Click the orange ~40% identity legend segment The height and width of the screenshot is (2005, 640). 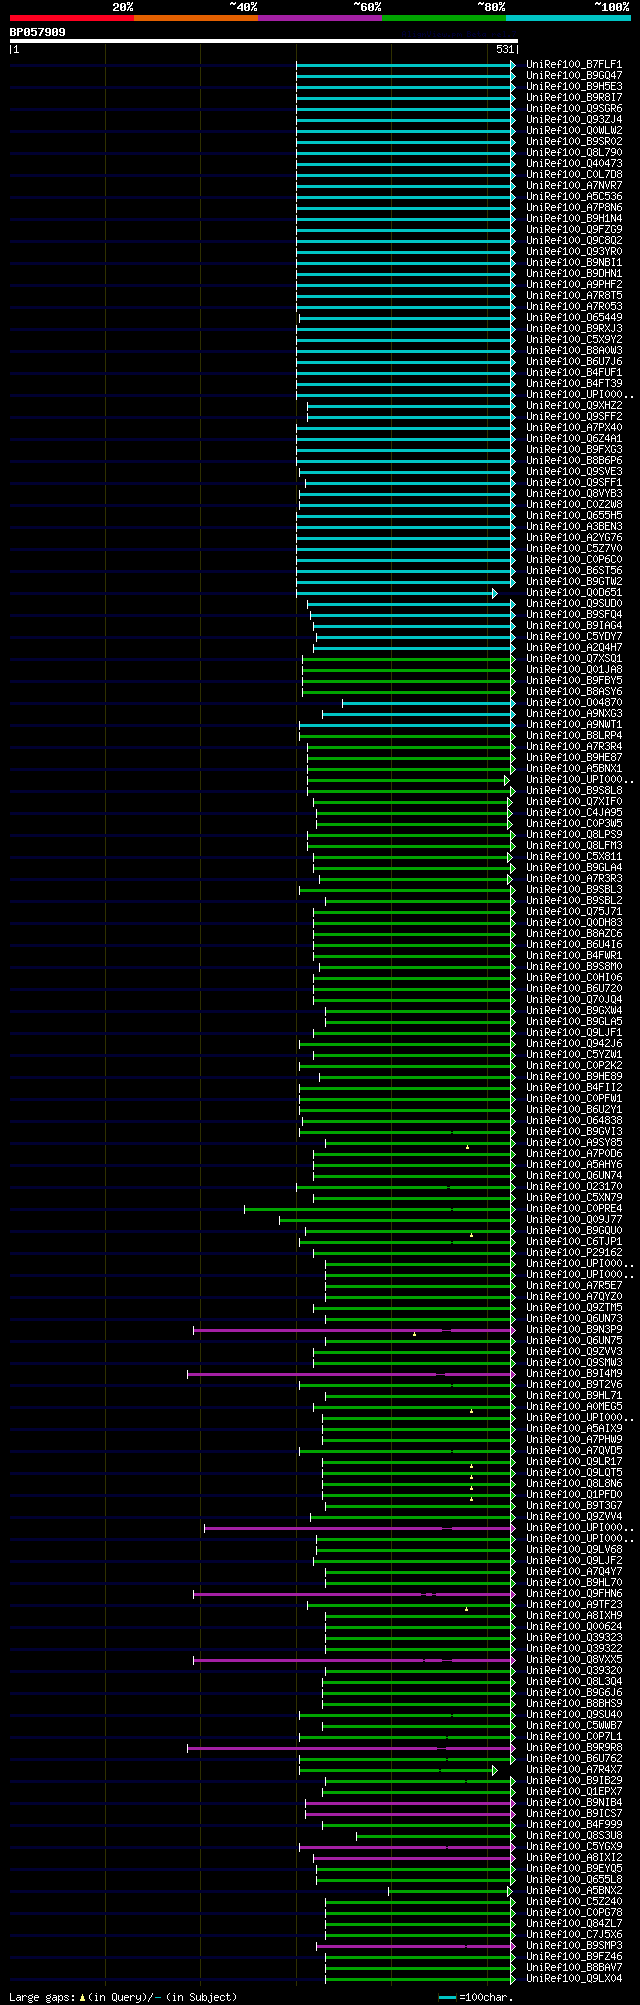pyautogui.click(x=196, y=18)
